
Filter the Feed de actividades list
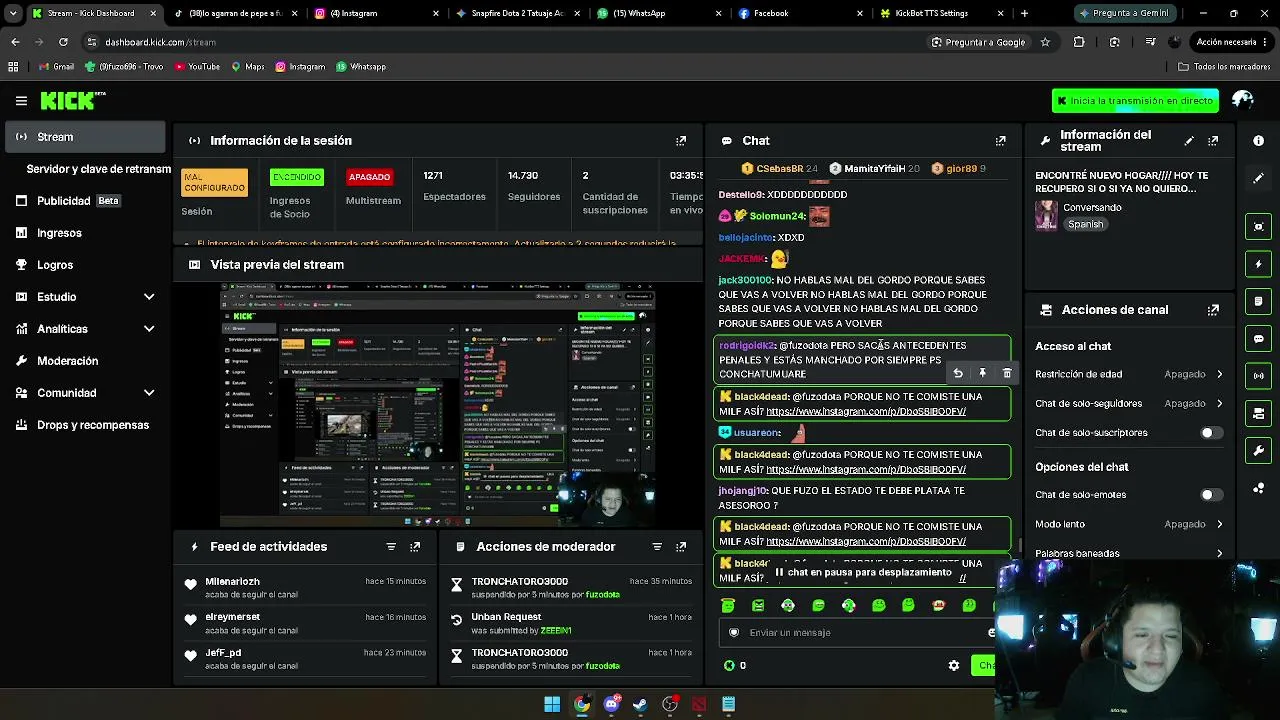tap(391, 547)
